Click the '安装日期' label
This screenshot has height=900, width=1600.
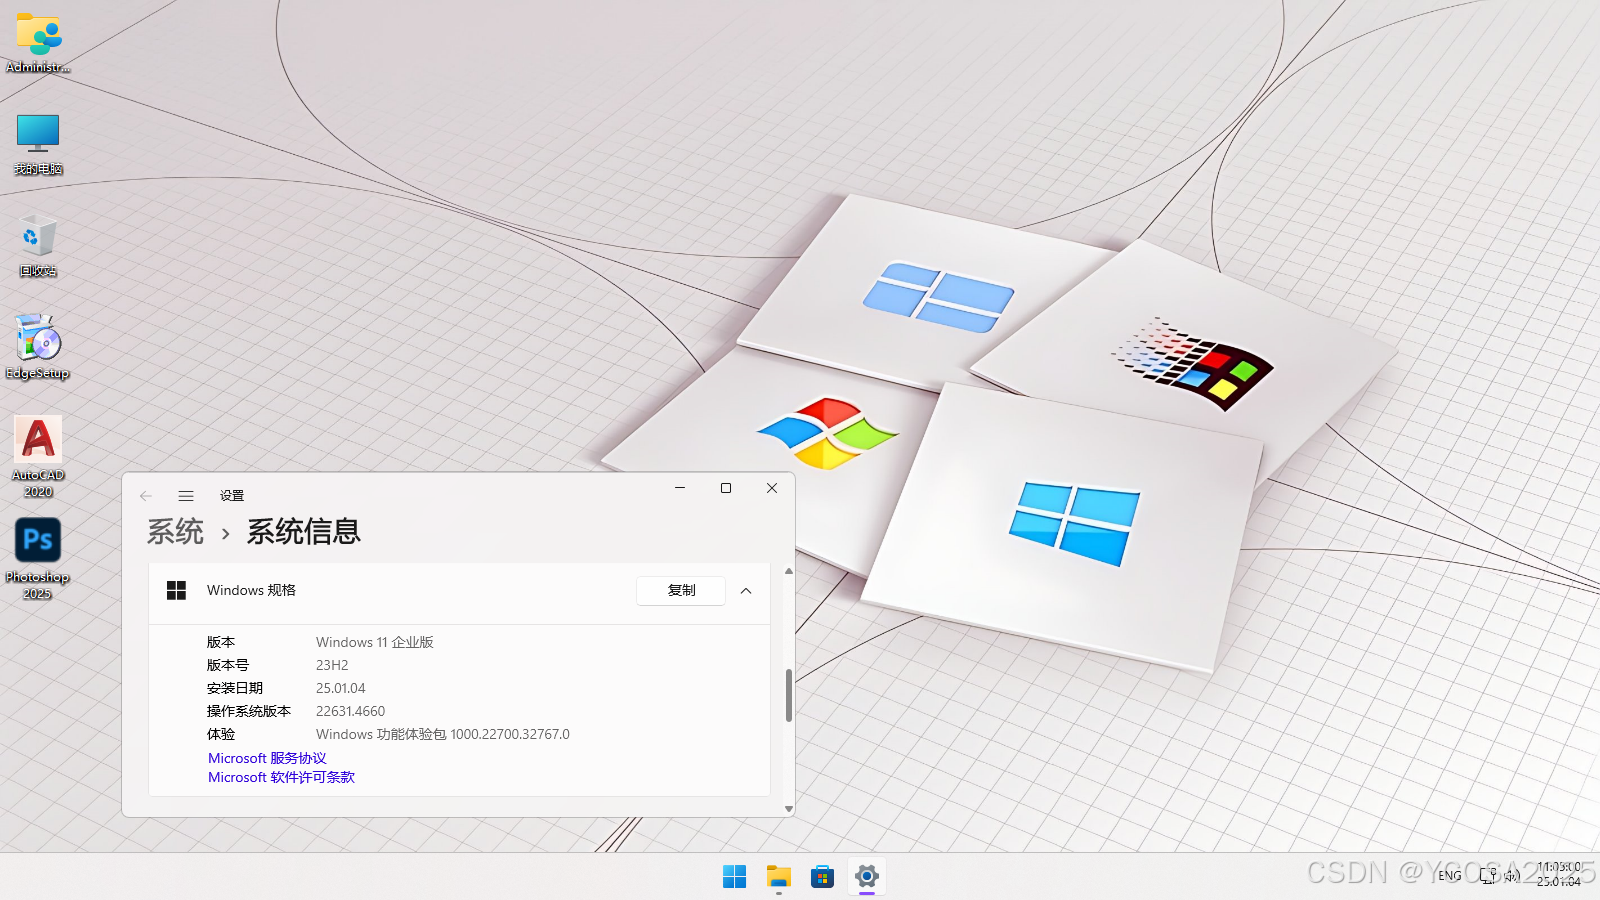click(235, 688)
